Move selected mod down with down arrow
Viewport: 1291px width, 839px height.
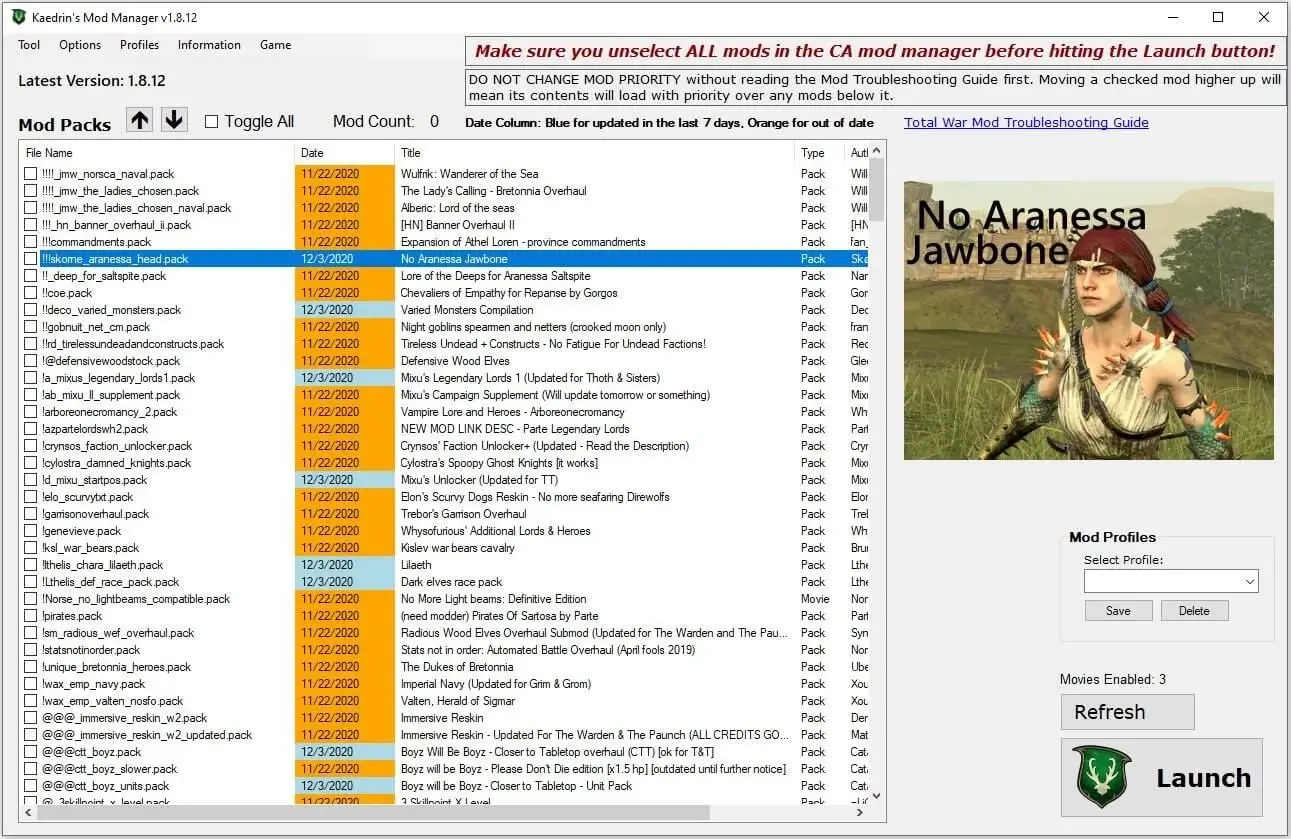coord(173,119)
